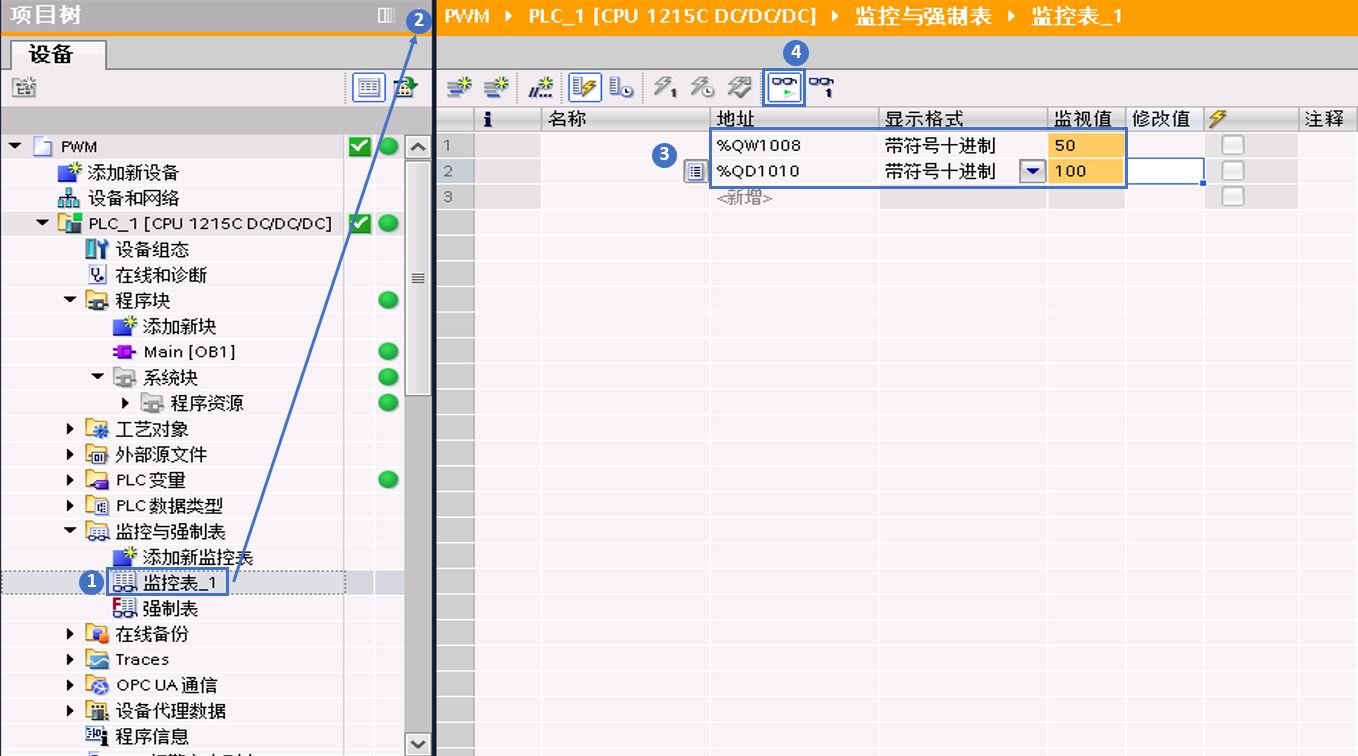1358x756 pixels.
Task: Click the Insert row toolbar icon
Action: [458, 88]
